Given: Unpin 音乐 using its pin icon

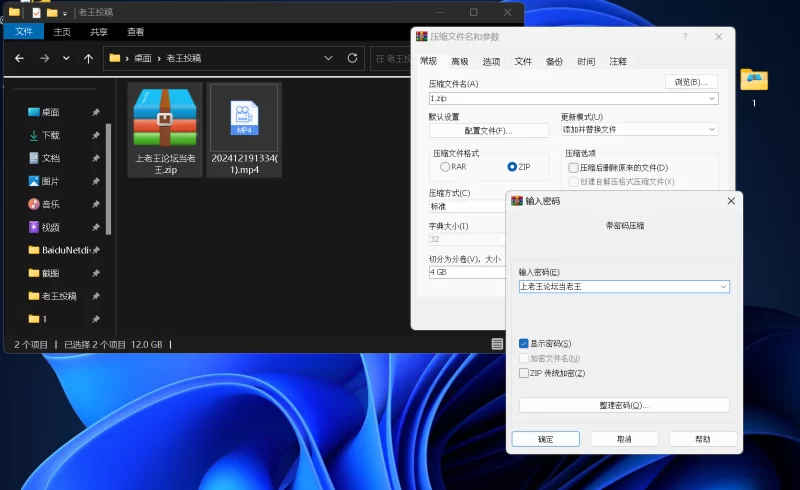Looking at the screenshot, I should [95, 204].
